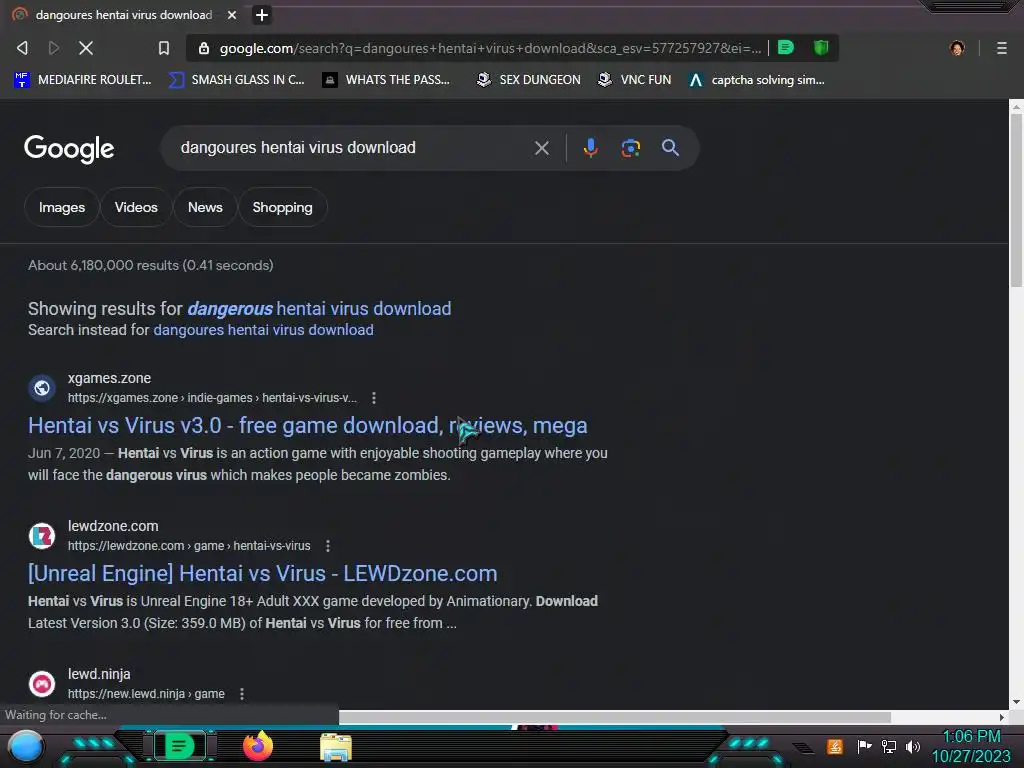Click the green browser taskbar icon

pos(180,746)
